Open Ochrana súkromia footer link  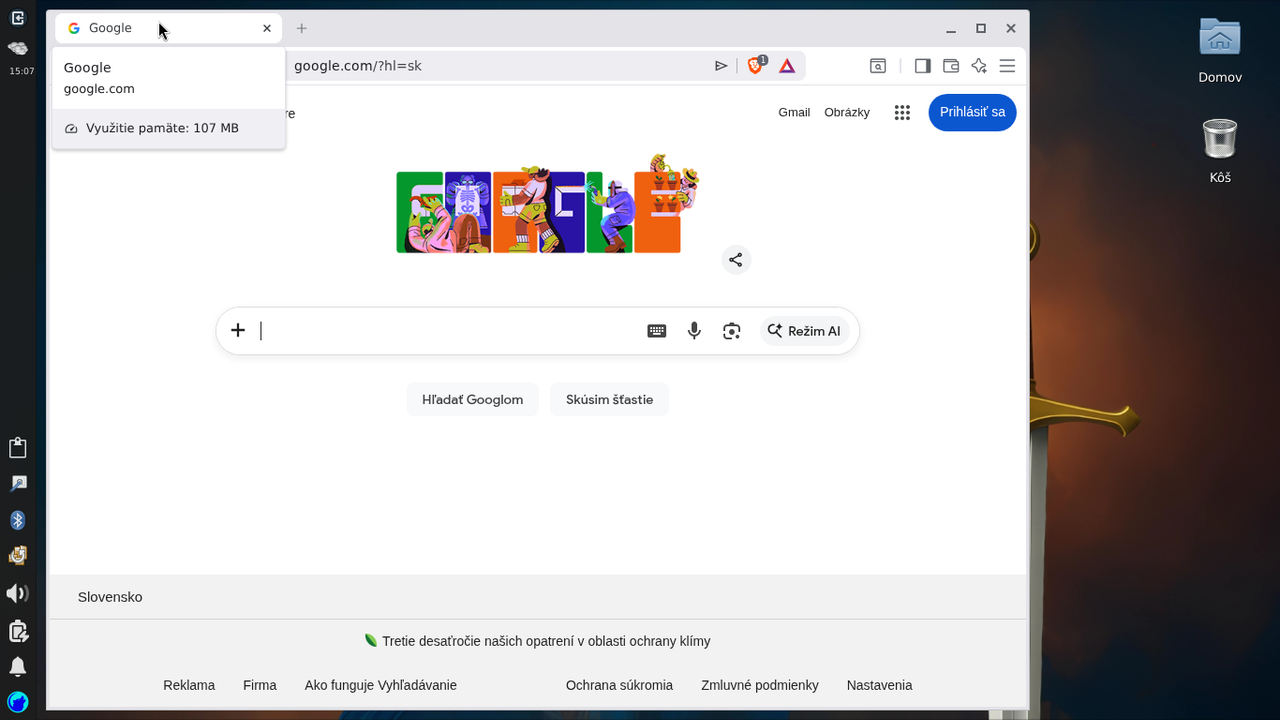[619, 685]
